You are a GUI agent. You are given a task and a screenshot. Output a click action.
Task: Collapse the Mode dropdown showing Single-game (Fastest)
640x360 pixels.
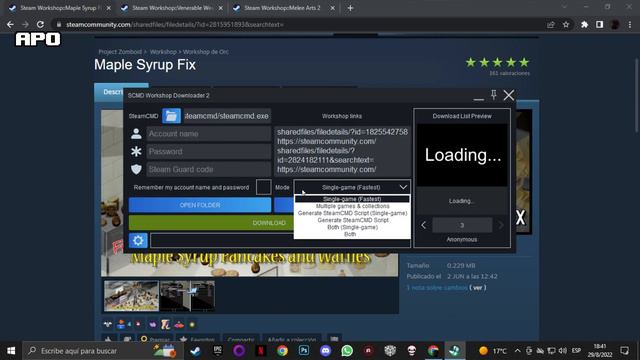pyautogui.click(x=352, y=187)
